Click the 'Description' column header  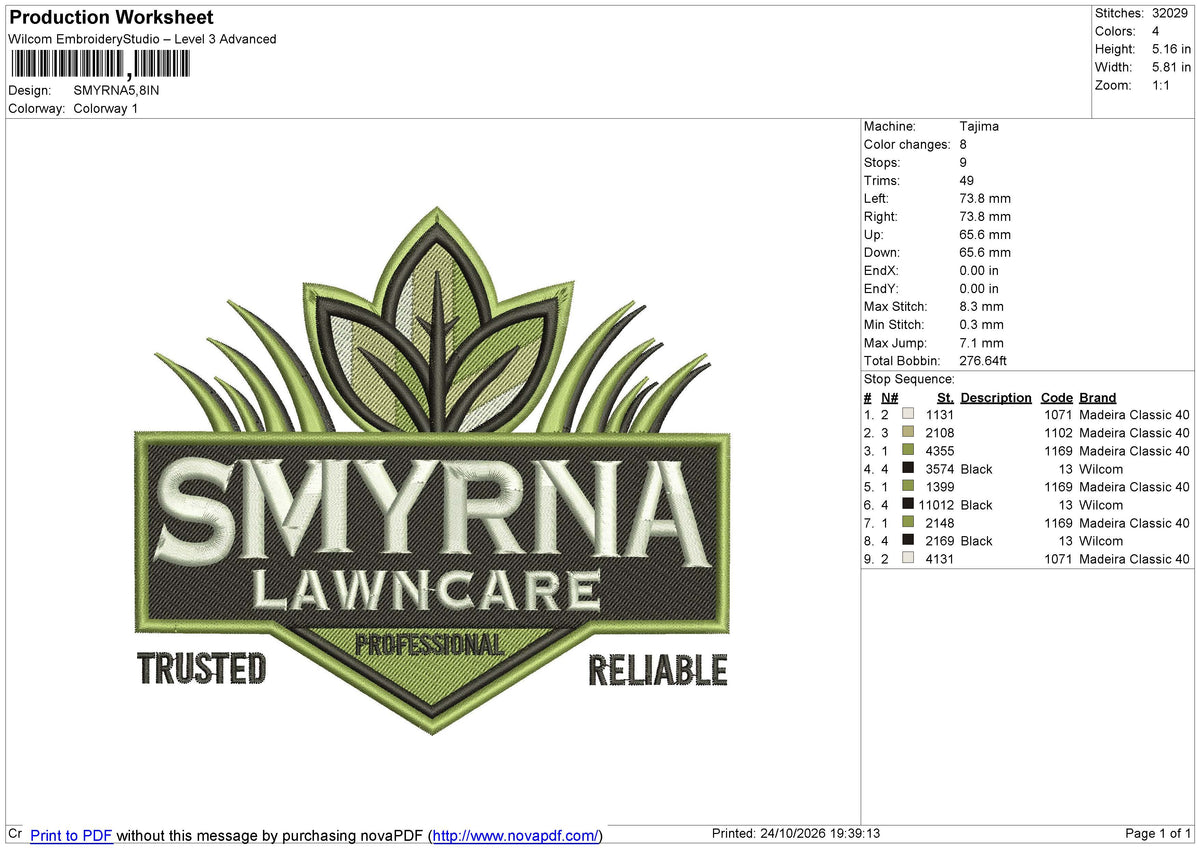click(996, 398)
